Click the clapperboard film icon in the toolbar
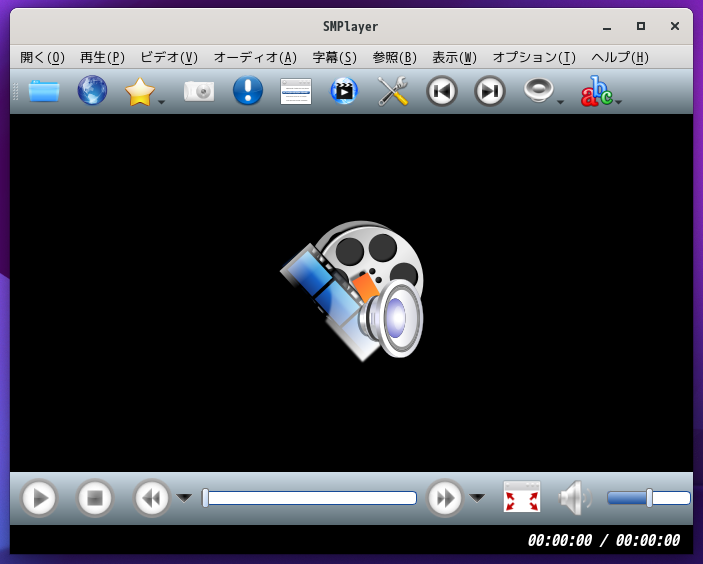Image resolution: width=703 pixels, height=564 pixels. (x=344, y=91)
